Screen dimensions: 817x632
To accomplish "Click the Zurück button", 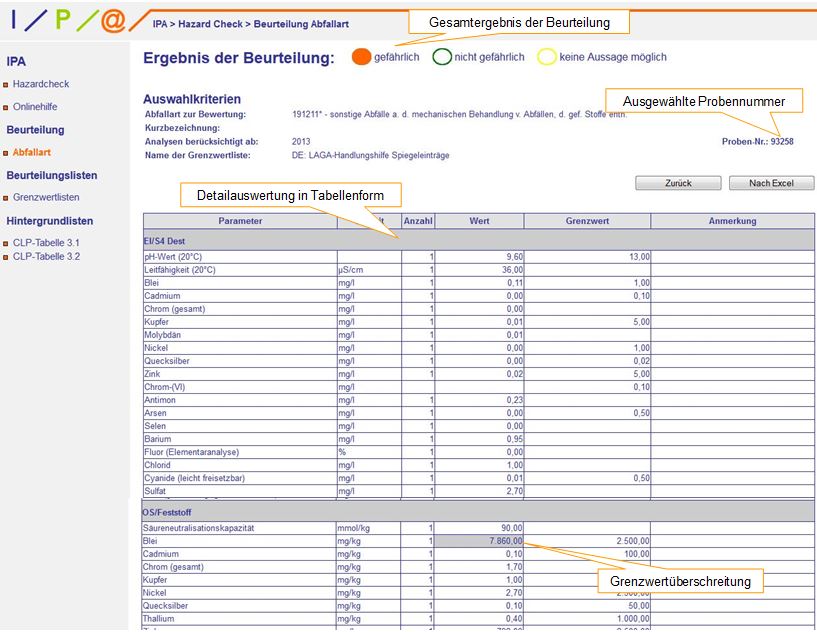I will pyautogui.click(x=678, y=183).
